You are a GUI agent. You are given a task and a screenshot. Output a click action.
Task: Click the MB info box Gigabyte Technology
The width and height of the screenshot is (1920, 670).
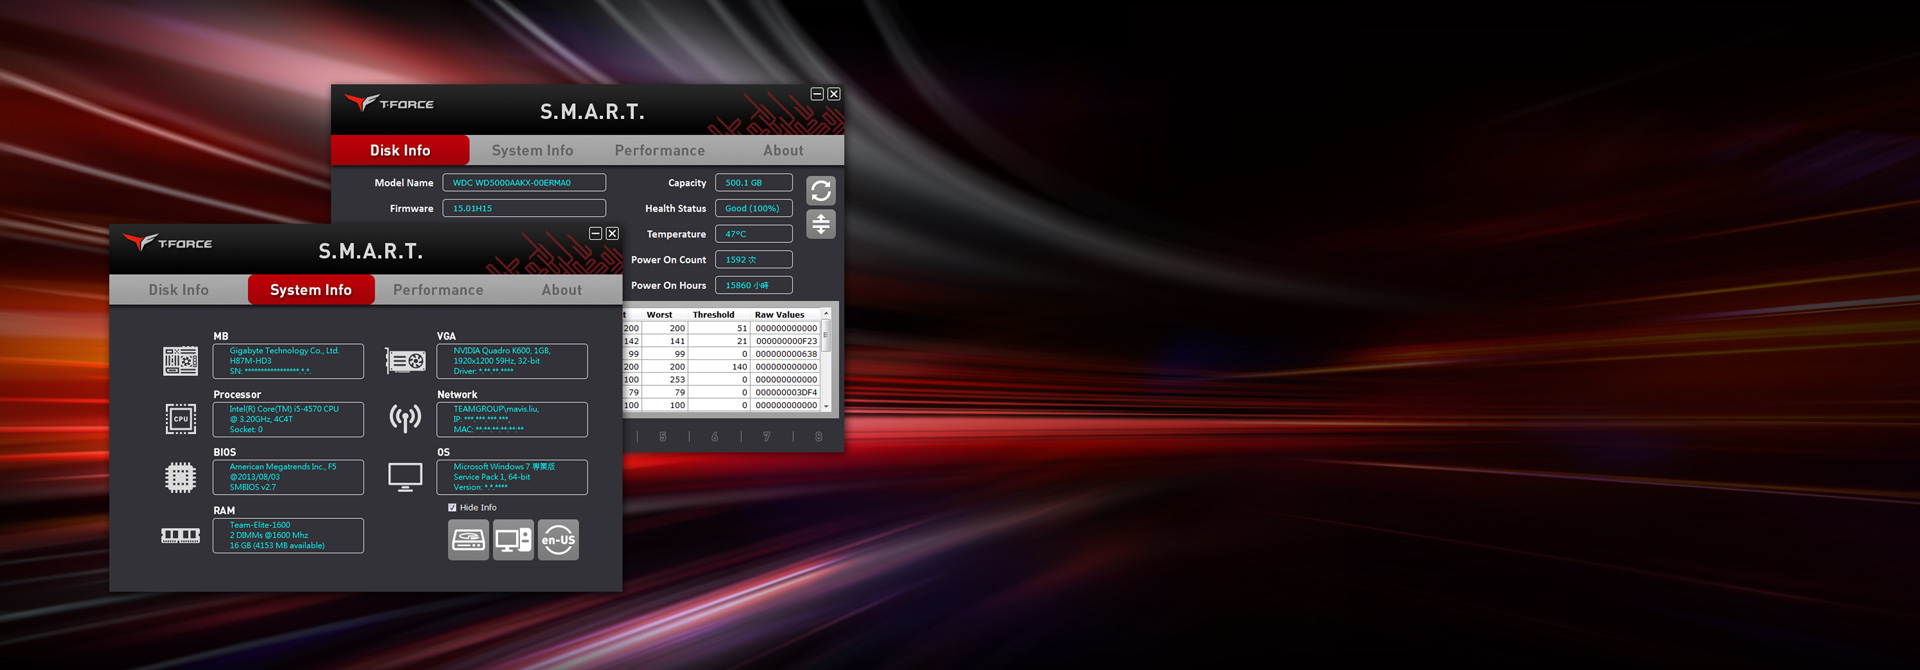point(288,361)
